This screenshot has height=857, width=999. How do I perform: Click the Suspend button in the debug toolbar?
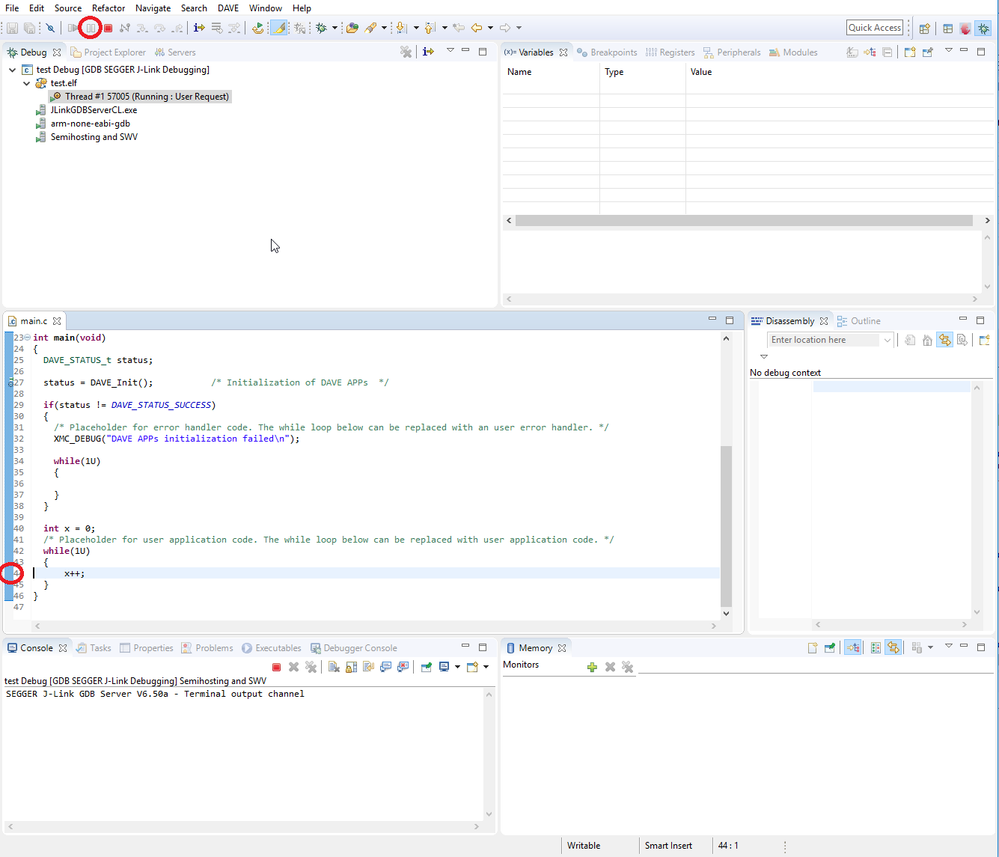(x=91, y=28)
